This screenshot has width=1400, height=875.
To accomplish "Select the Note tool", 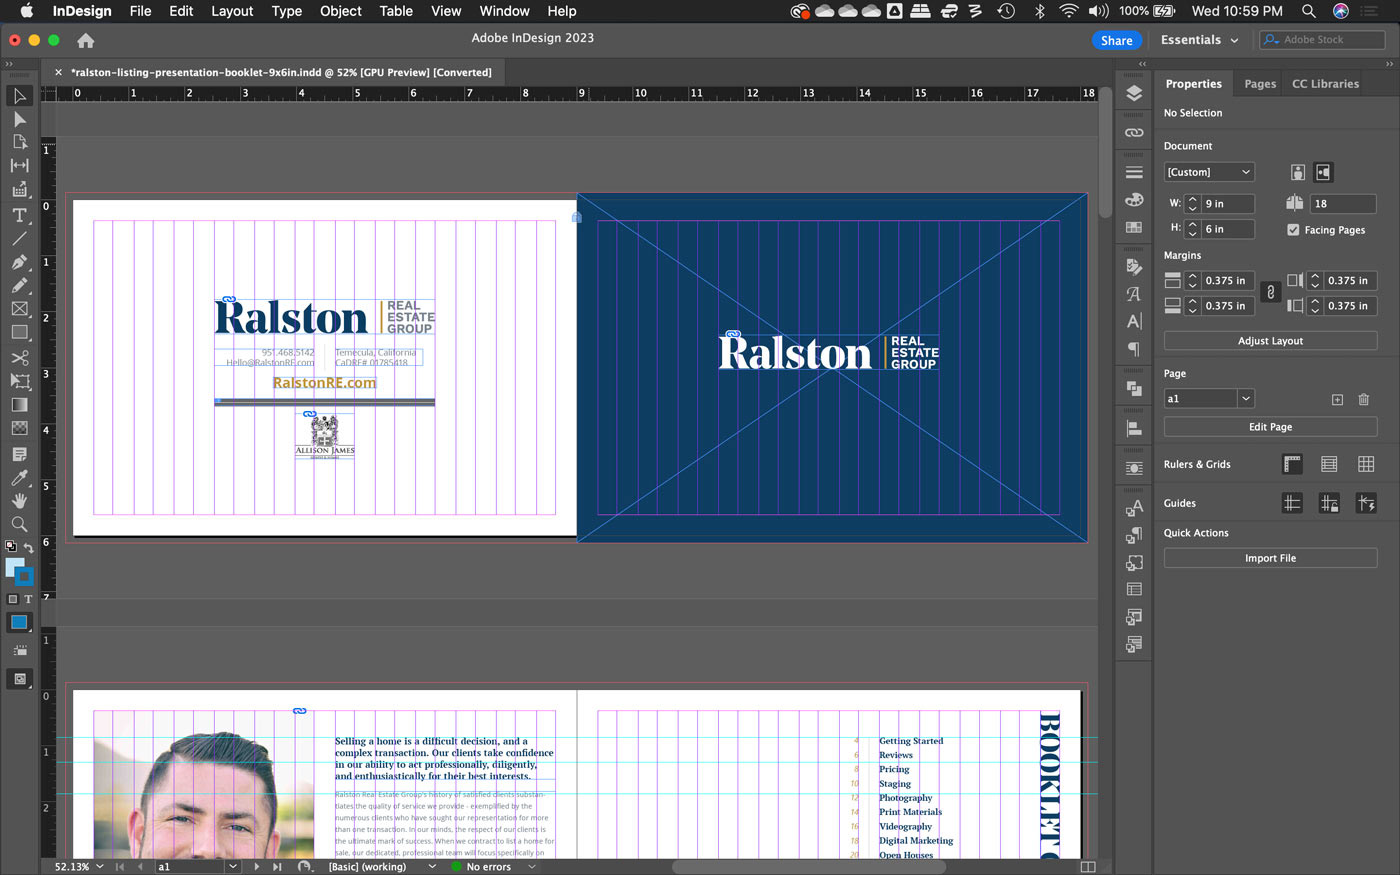I will click(19, 454).
